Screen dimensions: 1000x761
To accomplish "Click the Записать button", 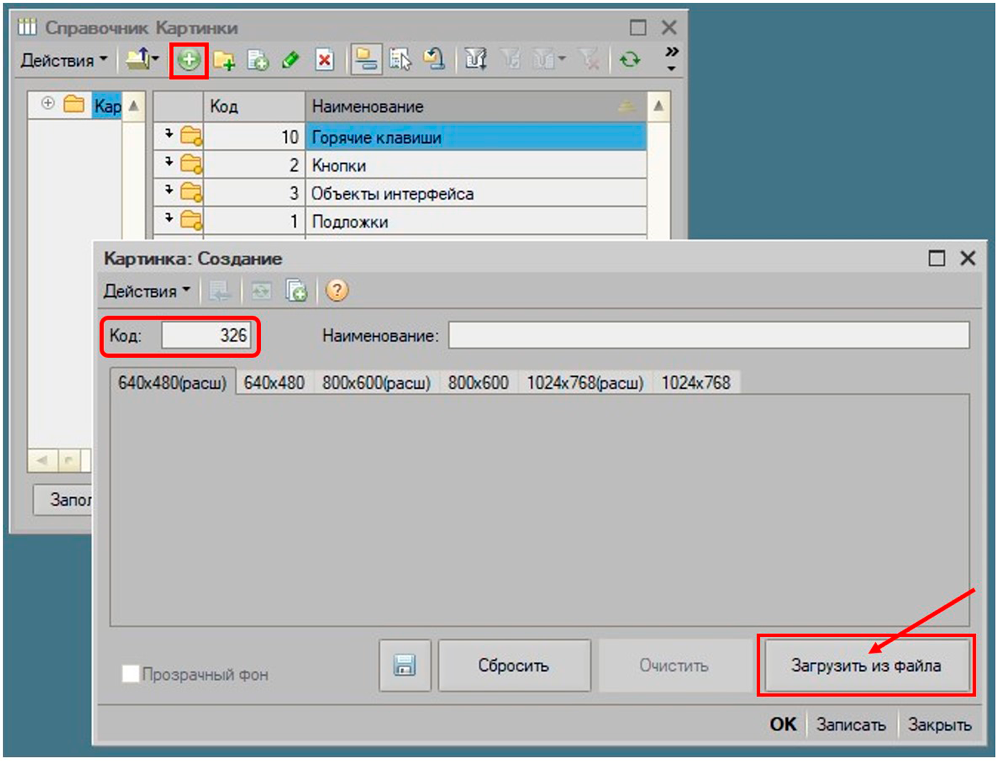I will 851,725.
